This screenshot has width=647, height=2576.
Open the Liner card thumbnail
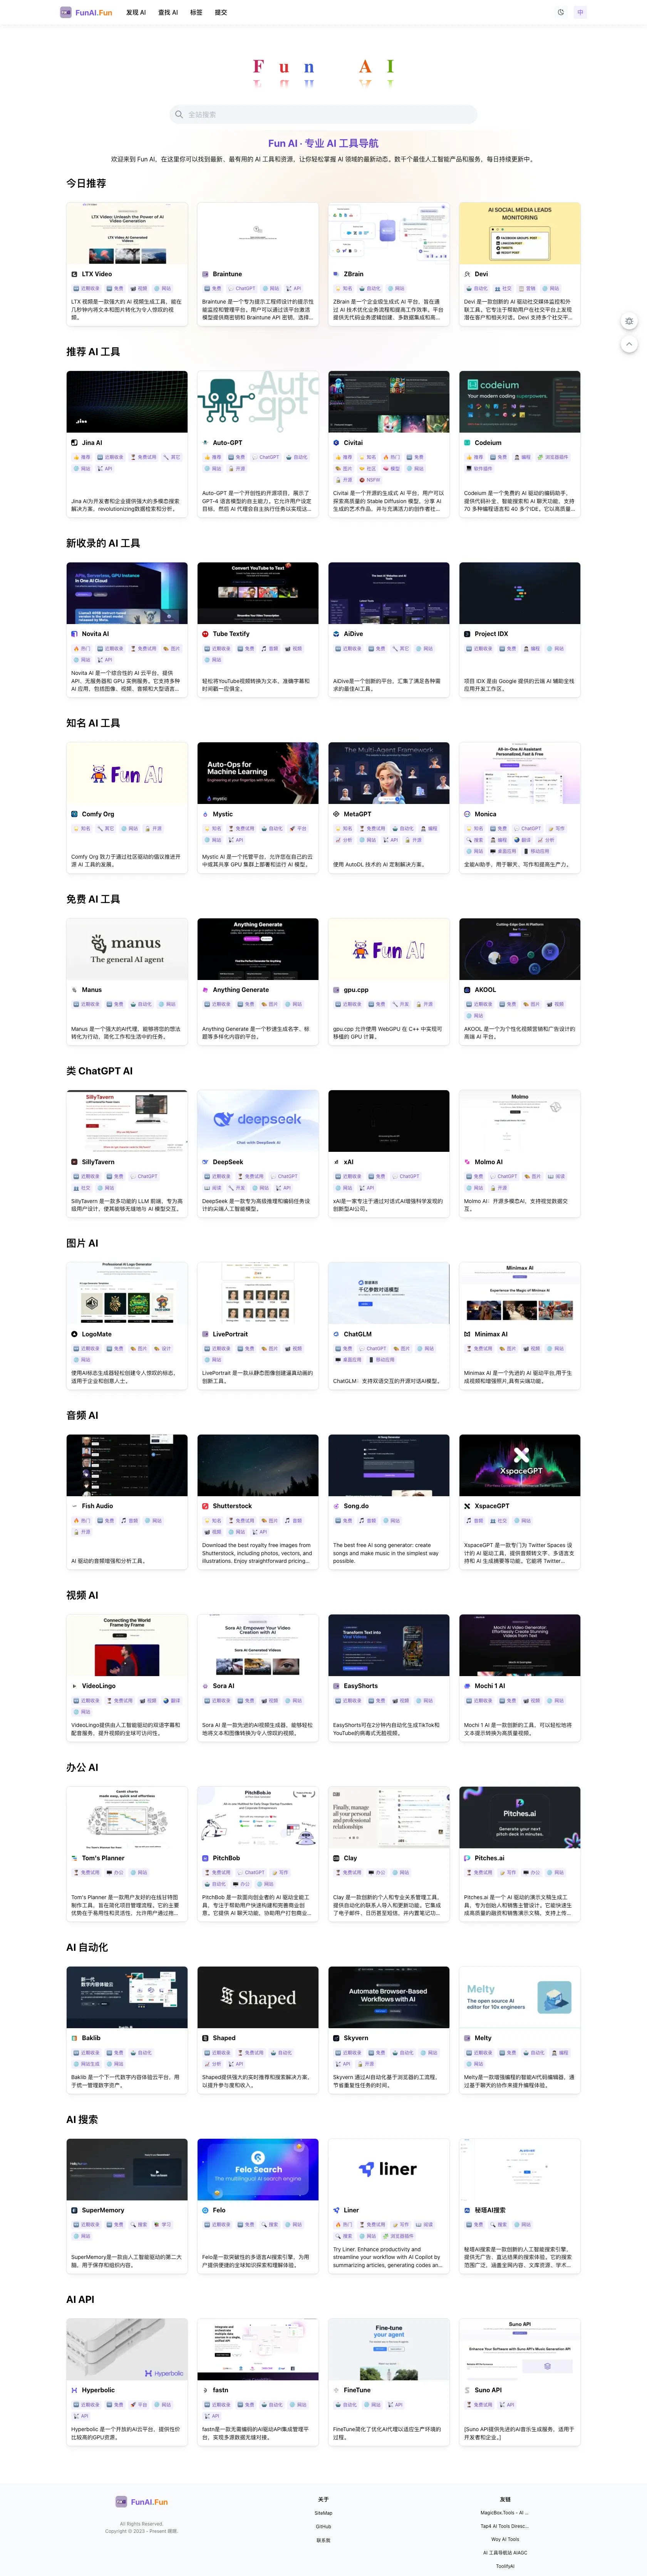pos(389,2169)
